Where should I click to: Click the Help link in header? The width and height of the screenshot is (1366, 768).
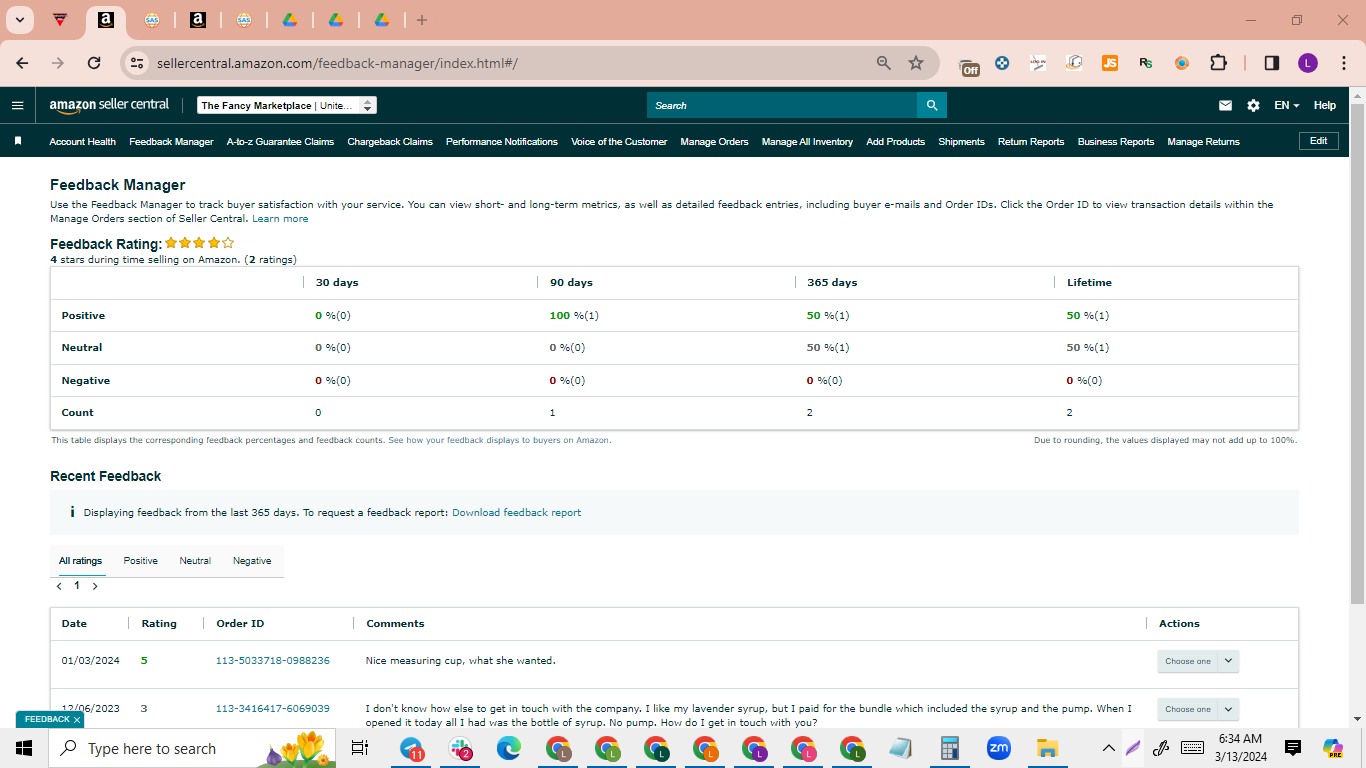point(1325,105)
